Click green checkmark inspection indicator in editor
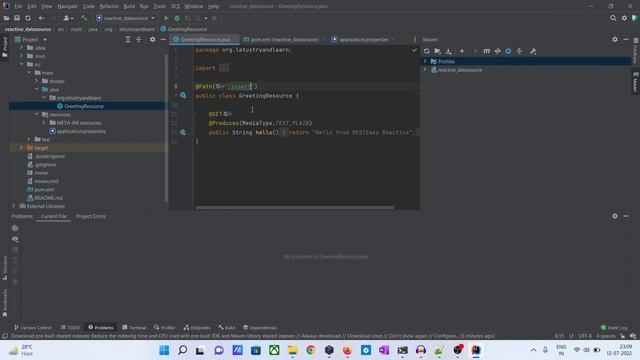This screenshot has height=360, width=640. [x=414, y=50]
